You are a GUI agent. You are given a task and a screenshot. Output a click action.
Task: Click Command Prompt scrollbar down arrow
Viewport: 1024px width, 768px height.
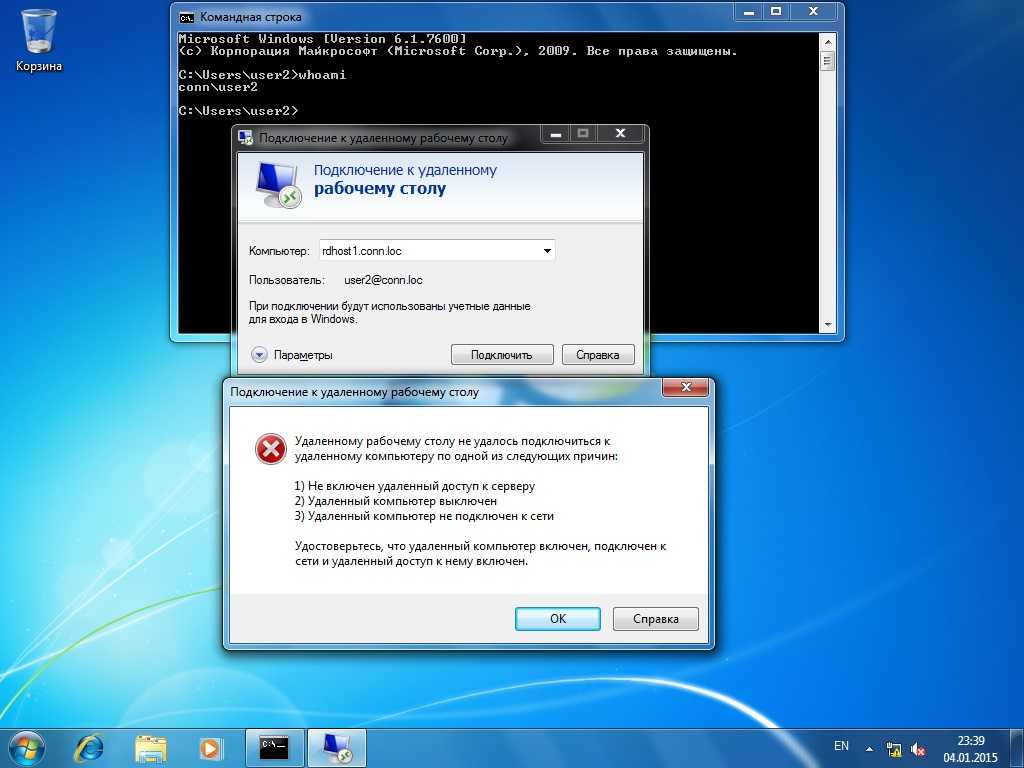tap(827, 325)
